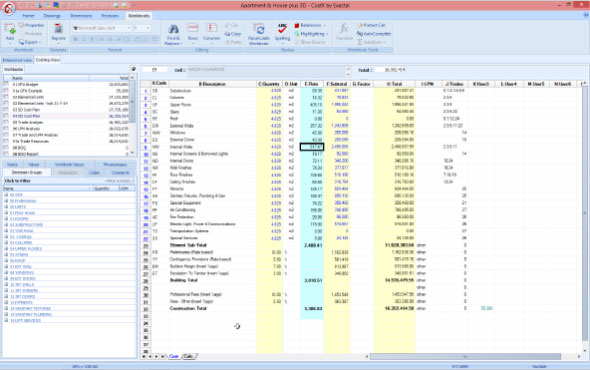The height and width of the screenshot is (370, 590).
Task: Click the 'Click to filter' box
Action: click(69, 181)
